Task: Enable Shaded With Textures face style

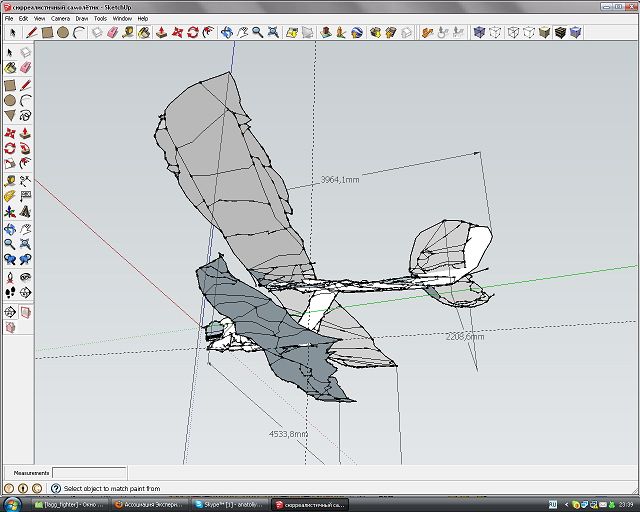Action: [560, 32]
